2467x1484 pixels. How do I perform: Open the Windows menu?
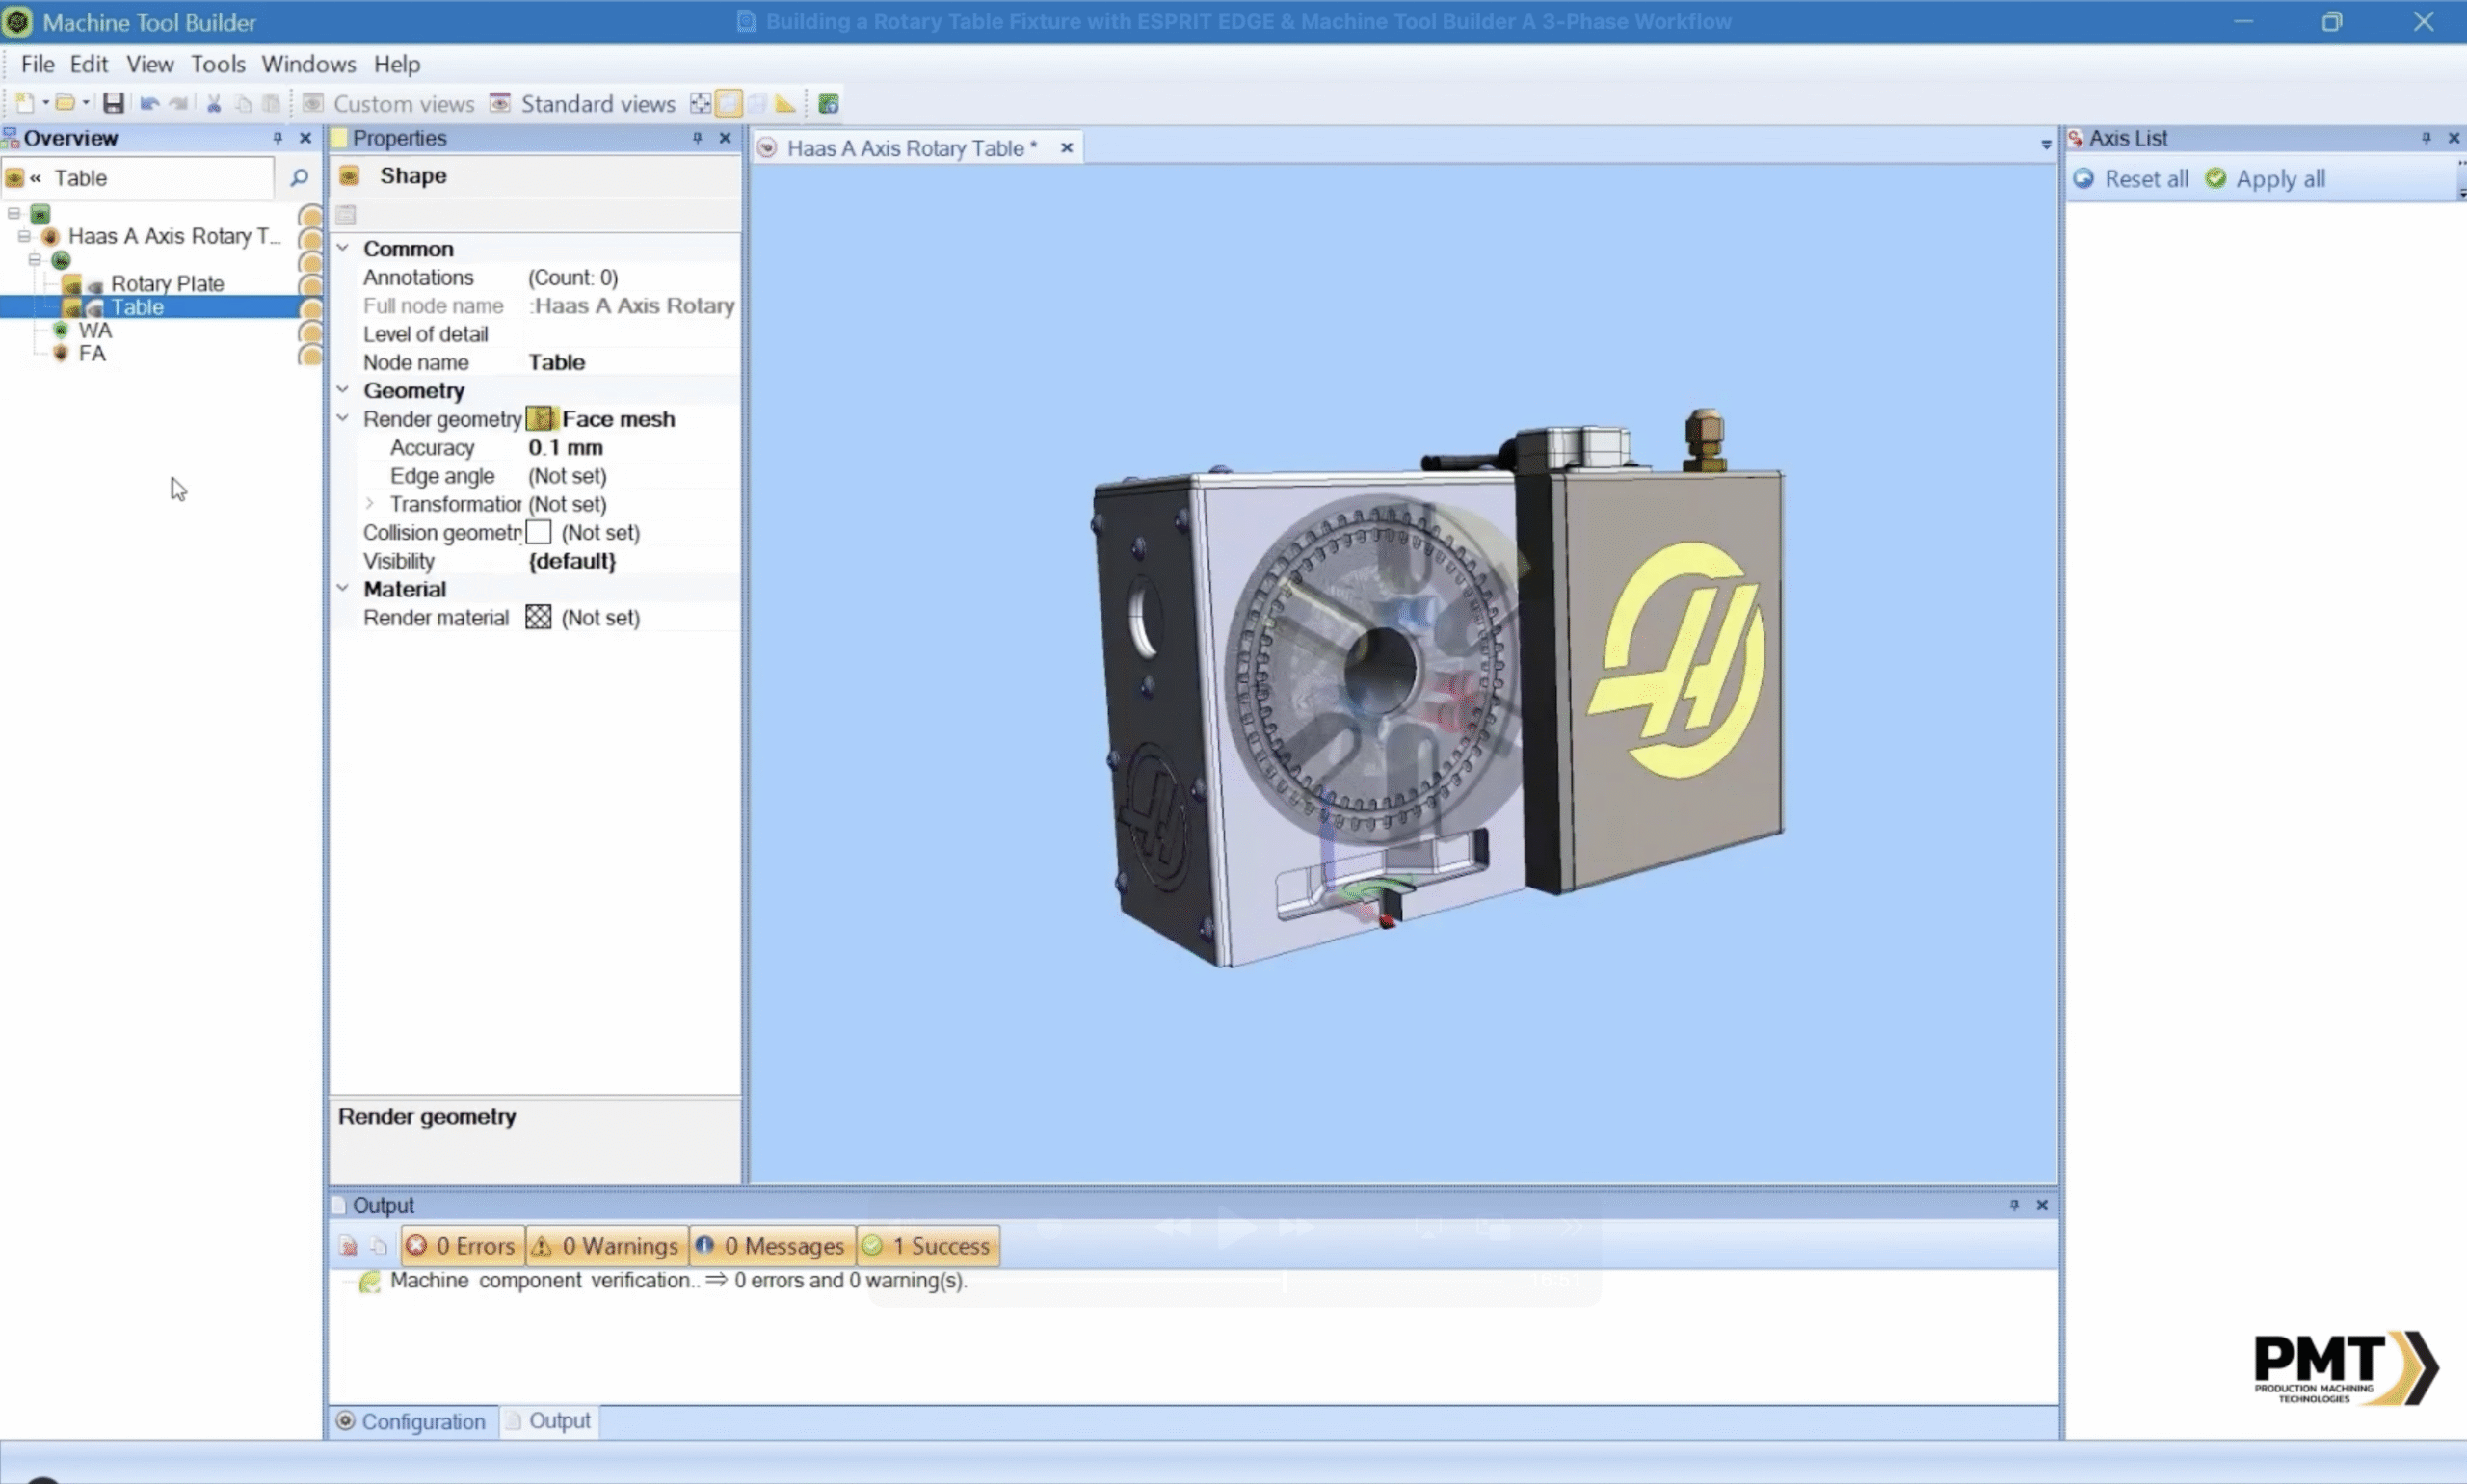309,64
